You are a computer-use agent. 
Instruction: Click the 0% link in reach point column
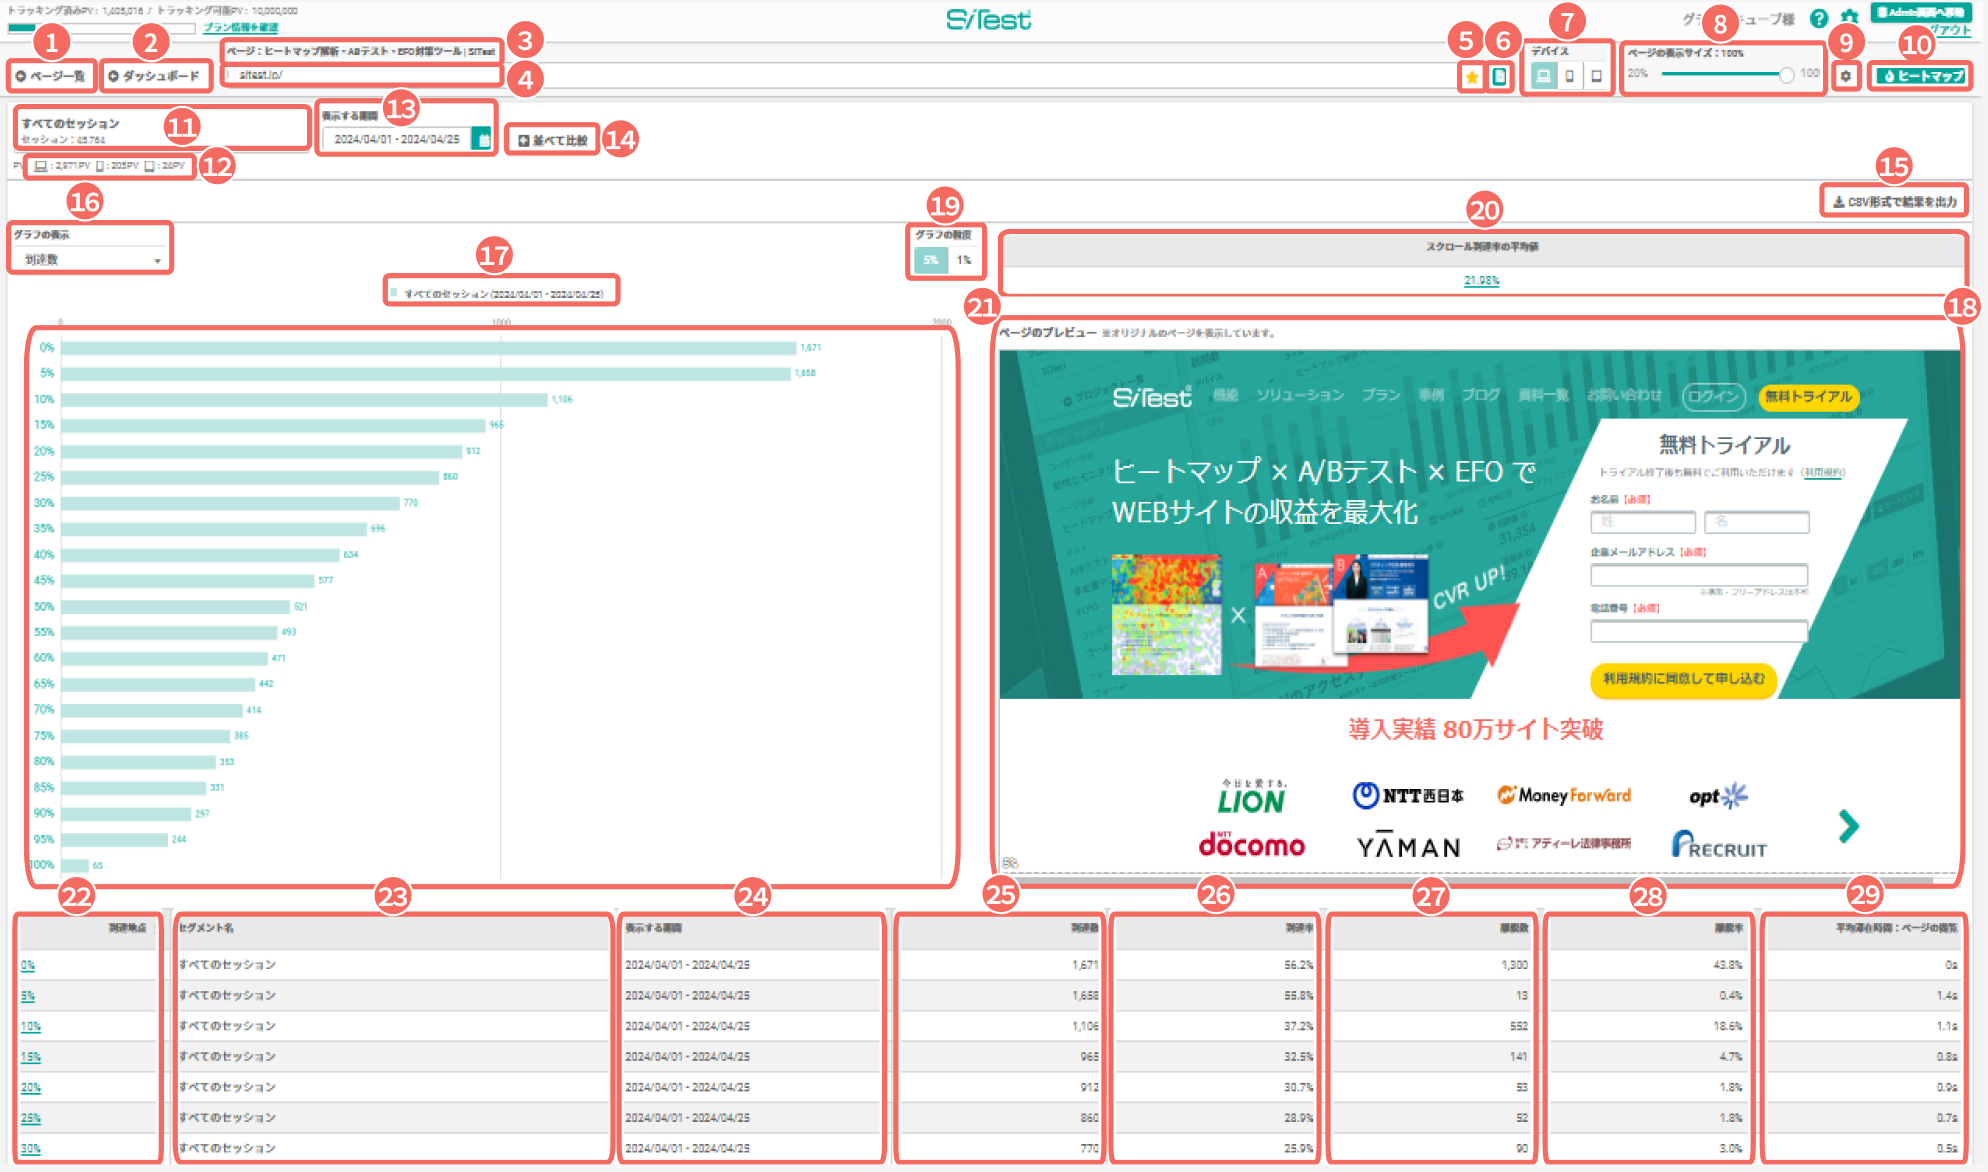(27, 966)
